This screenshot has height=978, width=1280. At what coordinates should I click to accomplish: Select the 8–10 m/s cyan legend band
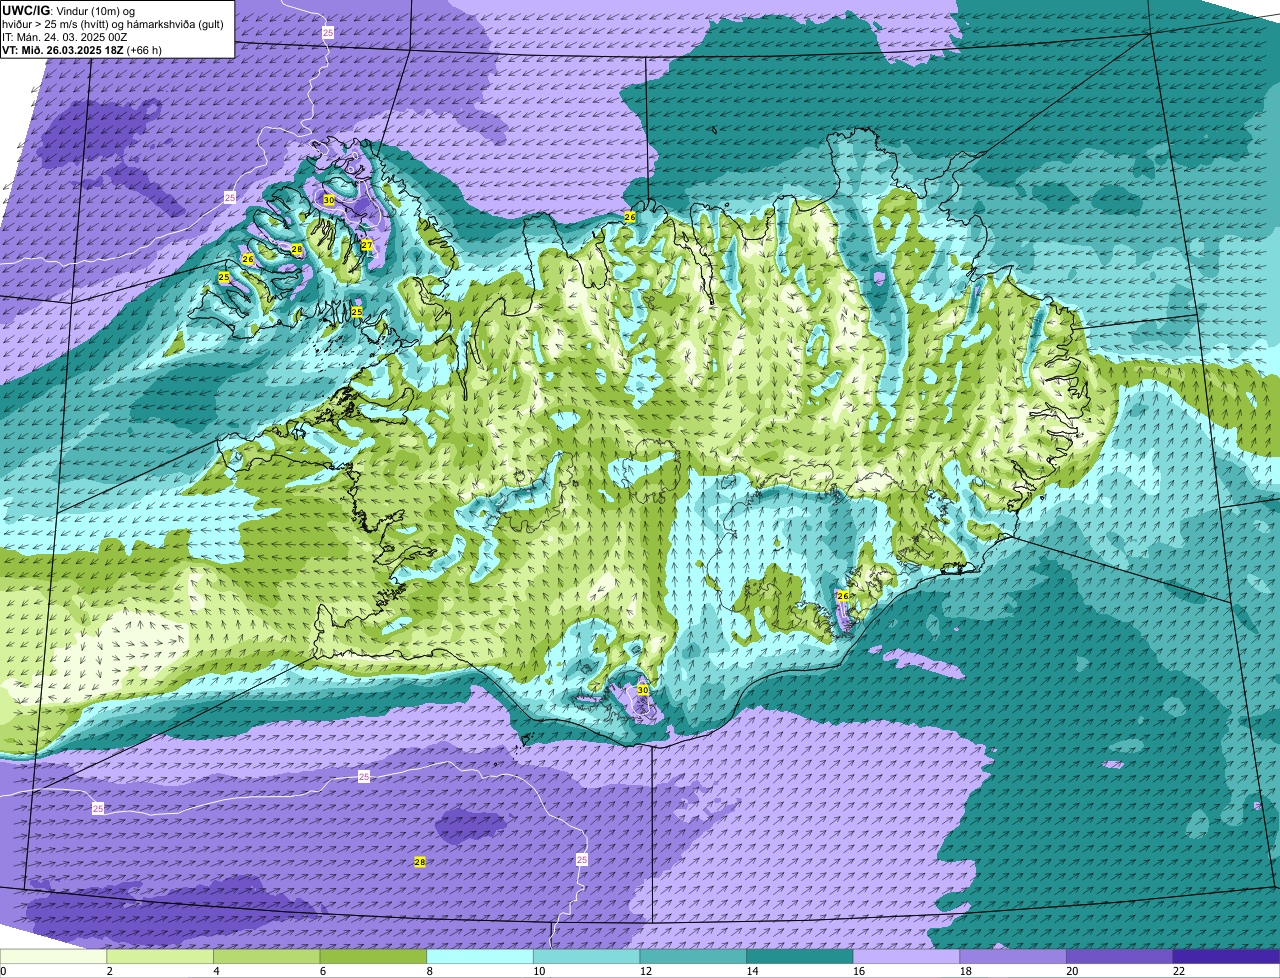[x=480, y=956]
